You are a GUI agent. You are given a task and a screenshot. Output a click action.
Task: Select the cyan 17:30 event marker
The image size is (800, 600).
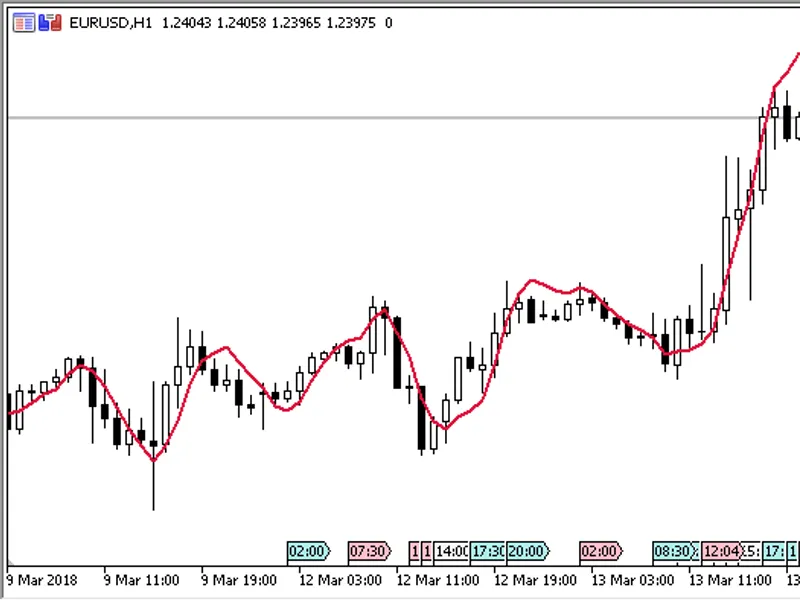tap(488, 551)
